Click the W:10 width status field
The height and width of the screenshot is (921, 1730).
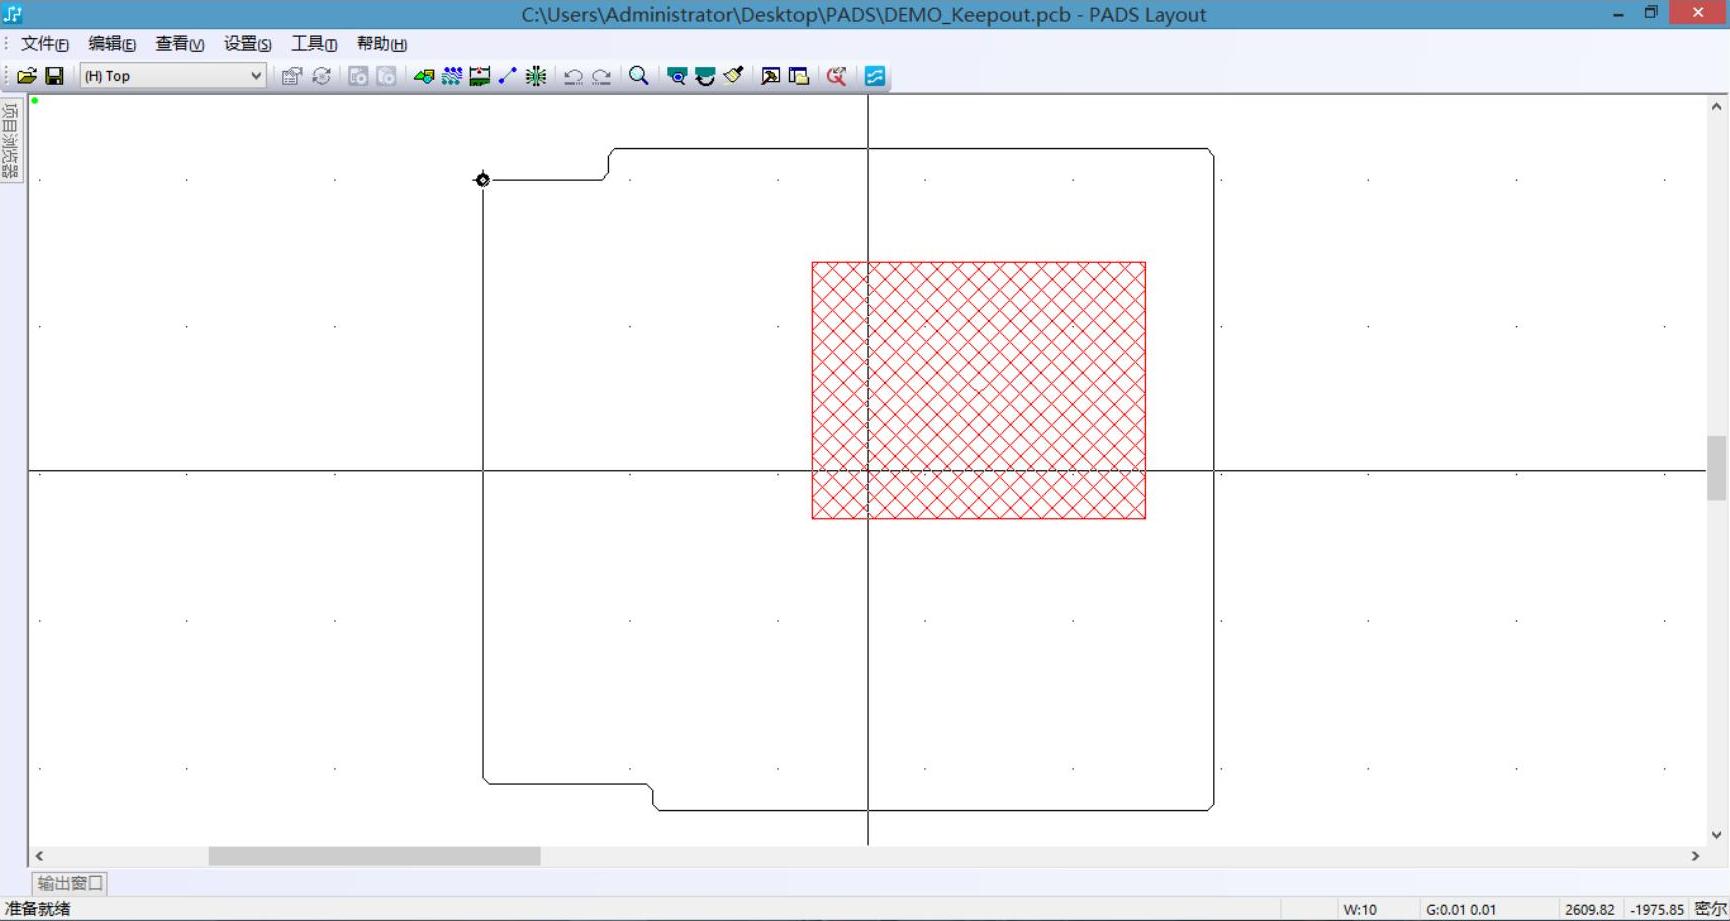click(x=1361, y=910)
